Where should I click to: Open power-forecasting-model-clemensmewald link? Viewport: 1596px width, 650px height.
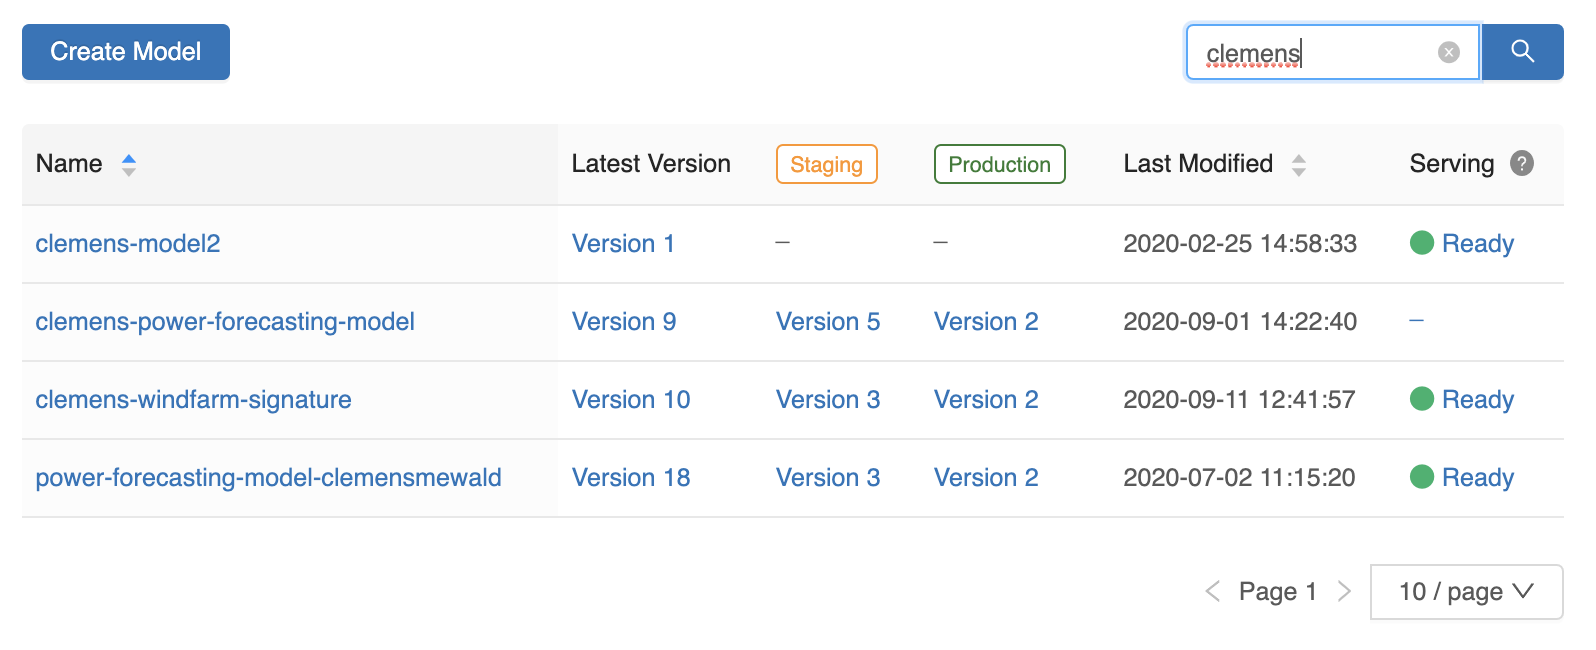(x=268, y=477)
